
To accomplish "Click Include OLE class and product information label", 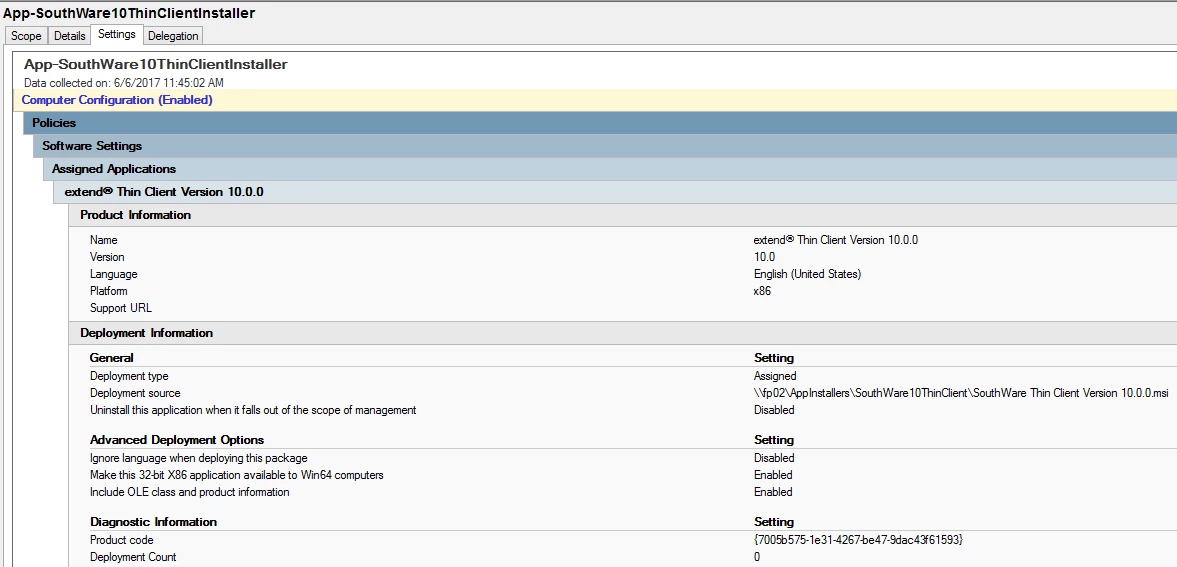I will pyautogui.click(x=190, y=492).
